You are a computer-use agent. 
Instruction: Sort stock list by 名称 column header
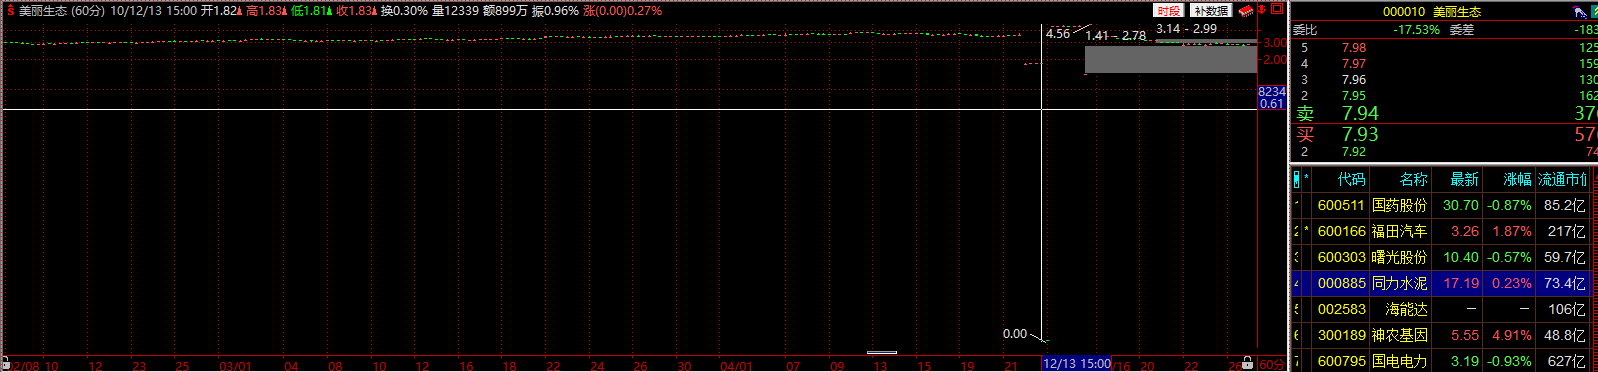pyautogui.click(x=1413, y=179)
